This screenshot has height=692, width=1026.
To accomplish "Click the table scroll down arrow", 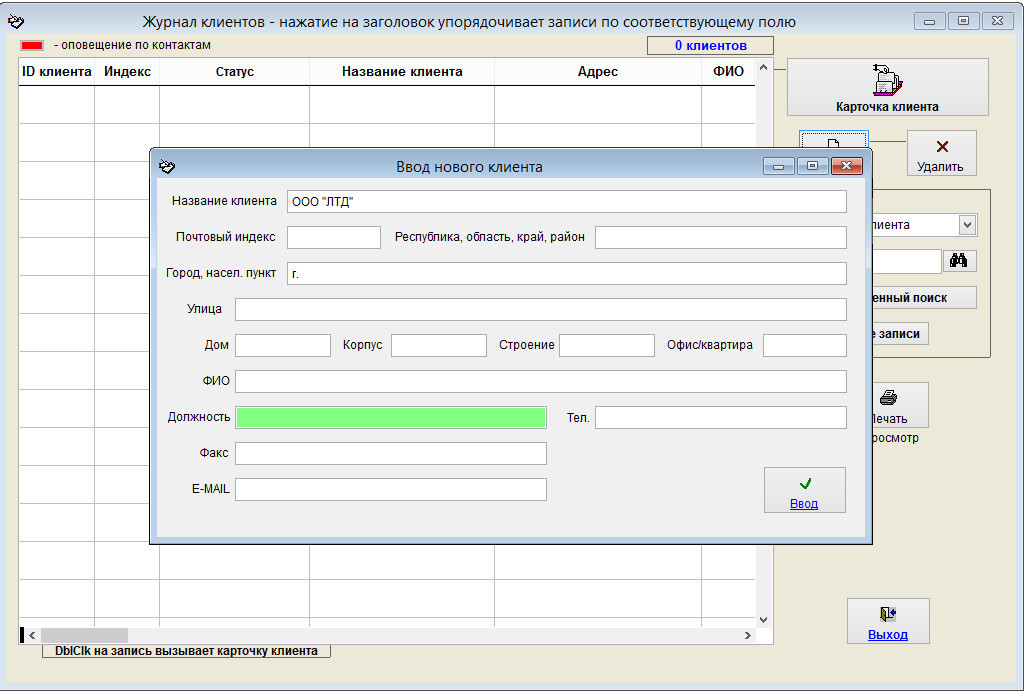I will pos(764,620).
